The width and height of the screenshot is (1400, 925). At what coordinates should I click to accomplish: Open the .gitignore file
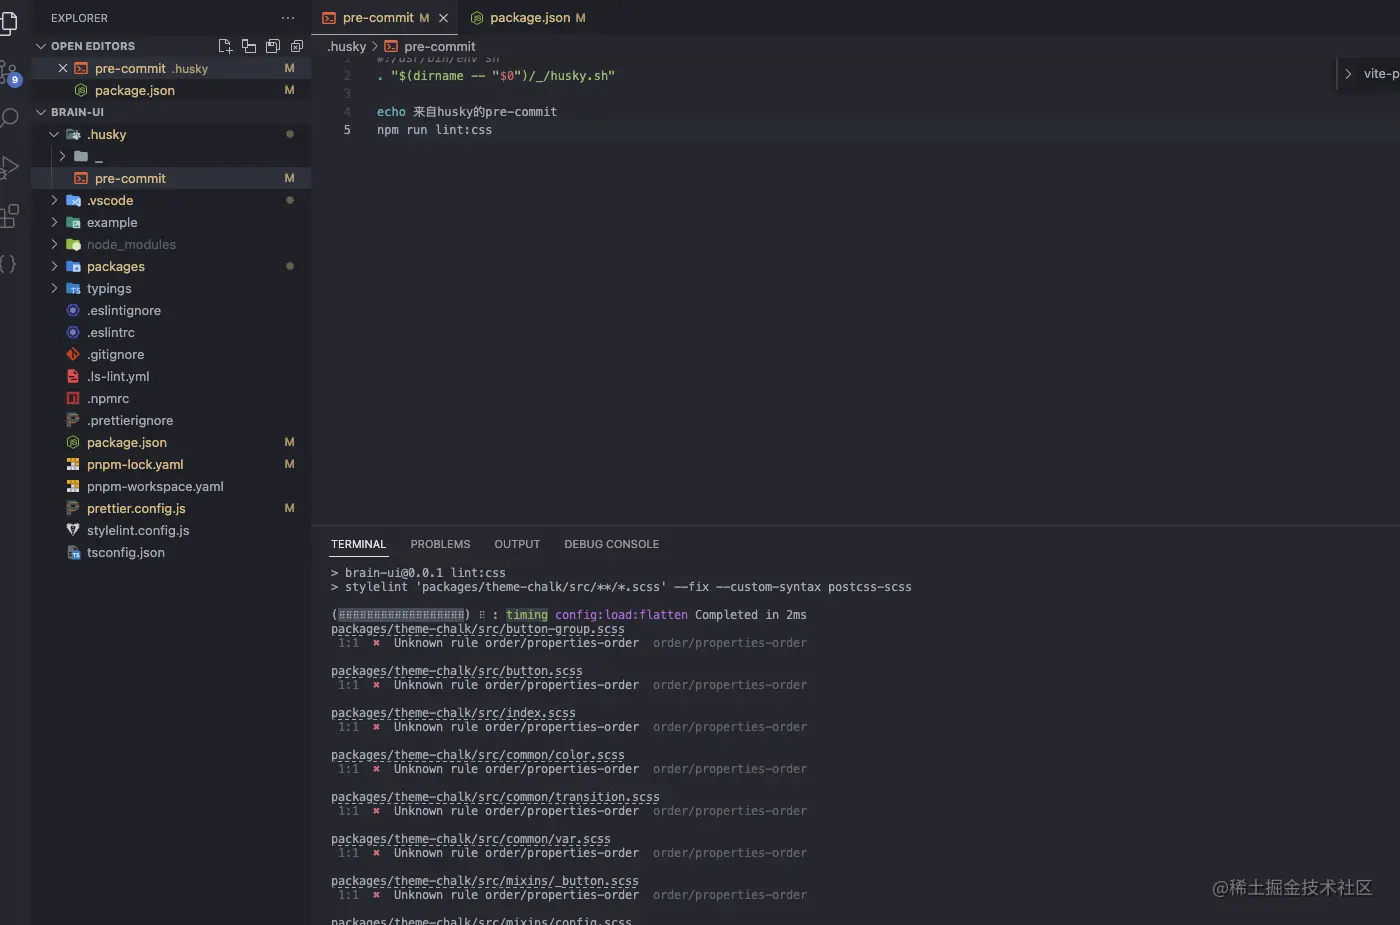coord(171,354)
